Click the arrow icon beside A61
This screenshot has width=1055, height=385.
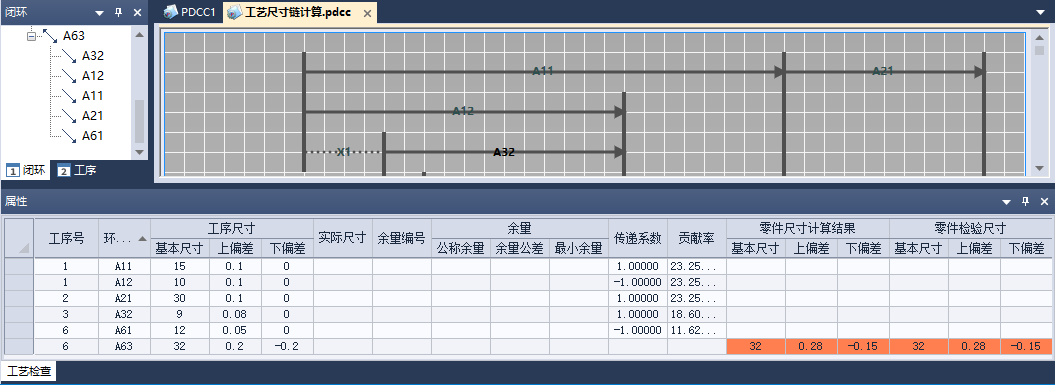(x=70, y=136)
